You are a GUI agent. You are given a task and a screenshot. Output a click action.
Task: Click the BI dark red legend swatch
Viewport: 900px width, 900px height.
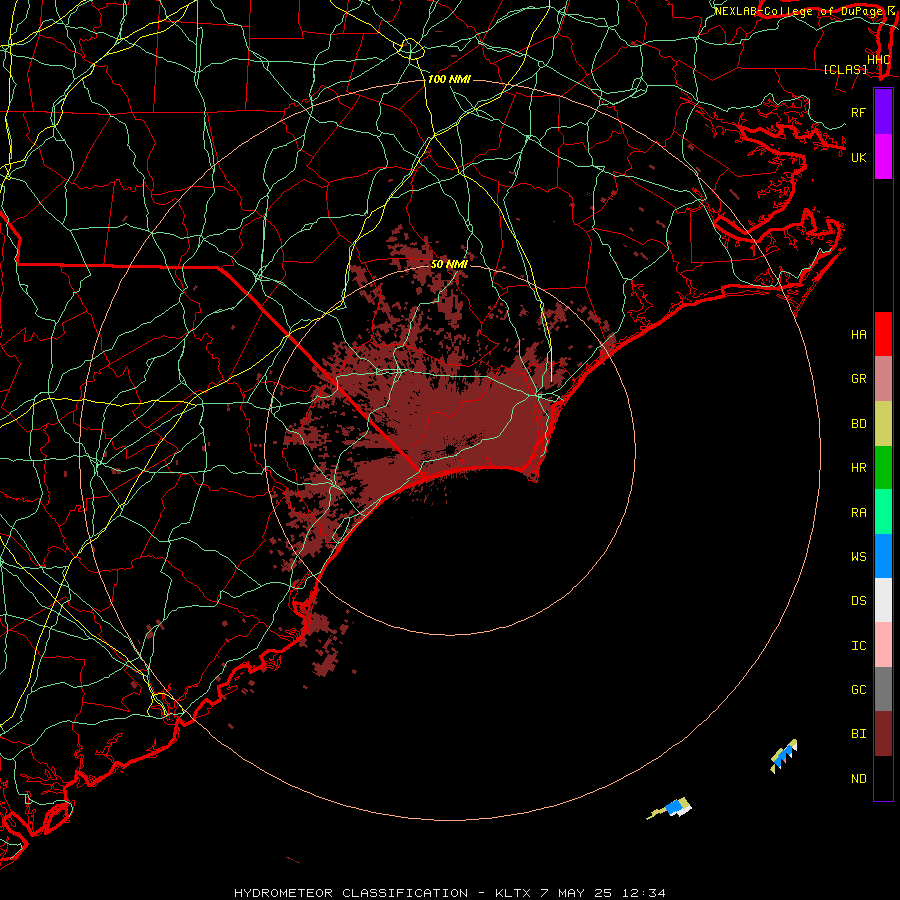[883, 734]
